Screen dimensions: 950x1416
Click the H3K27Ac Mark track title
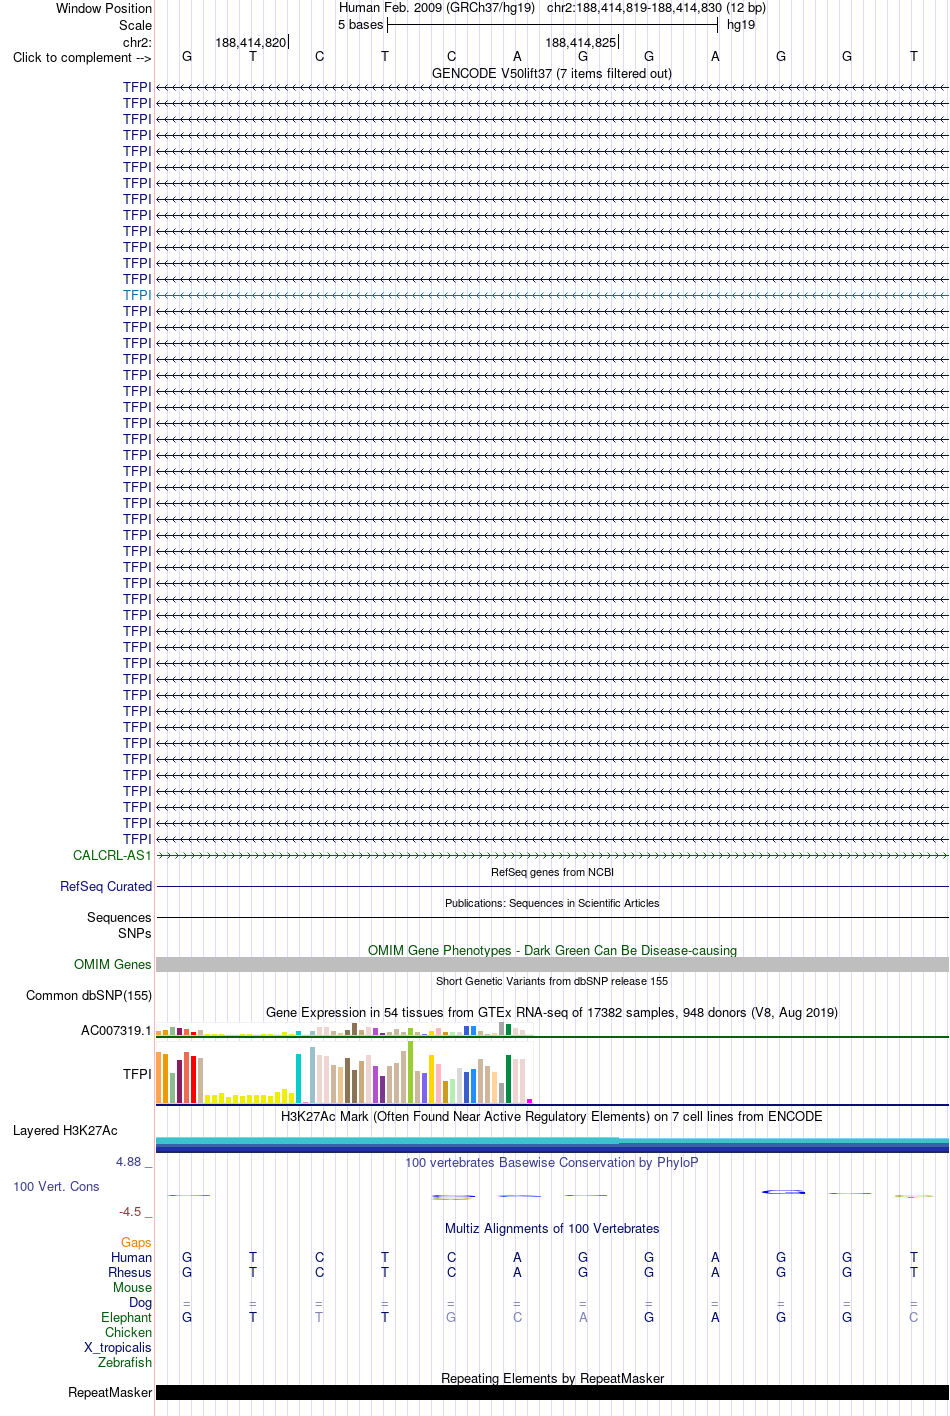(x=552, y=1116)
